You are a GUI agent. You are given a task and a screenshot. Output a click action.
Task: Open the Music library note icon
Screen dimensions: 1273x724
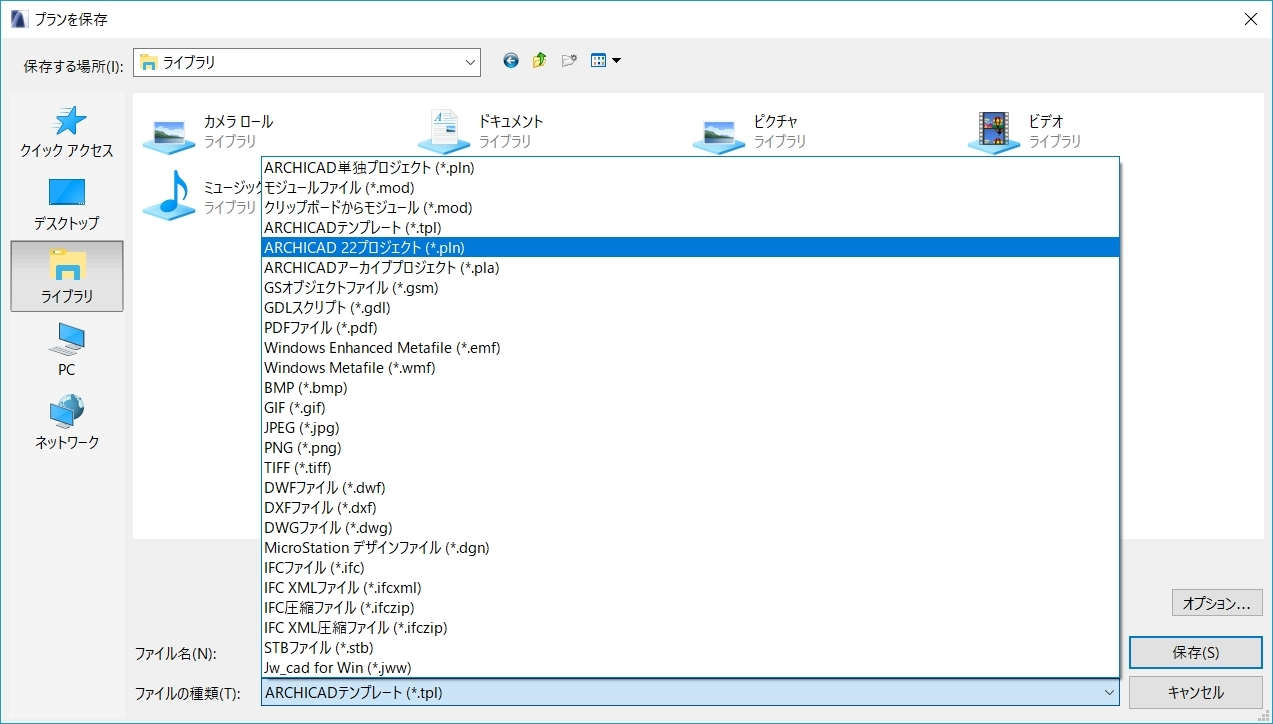click(x=168, y=195)
